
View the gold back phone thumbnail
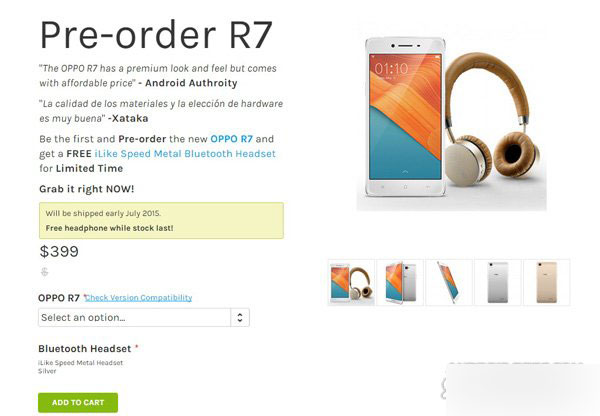coord(547,282)
